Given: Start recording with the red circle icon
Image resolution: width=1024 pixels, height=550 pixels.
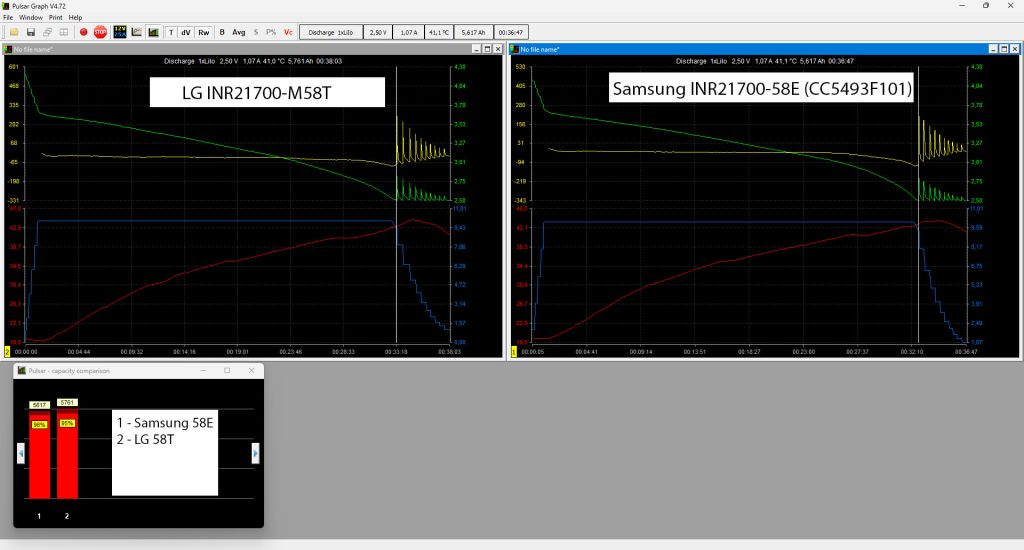Looking at the screenshot, I should pyautogui.click(x=84, y=32).
